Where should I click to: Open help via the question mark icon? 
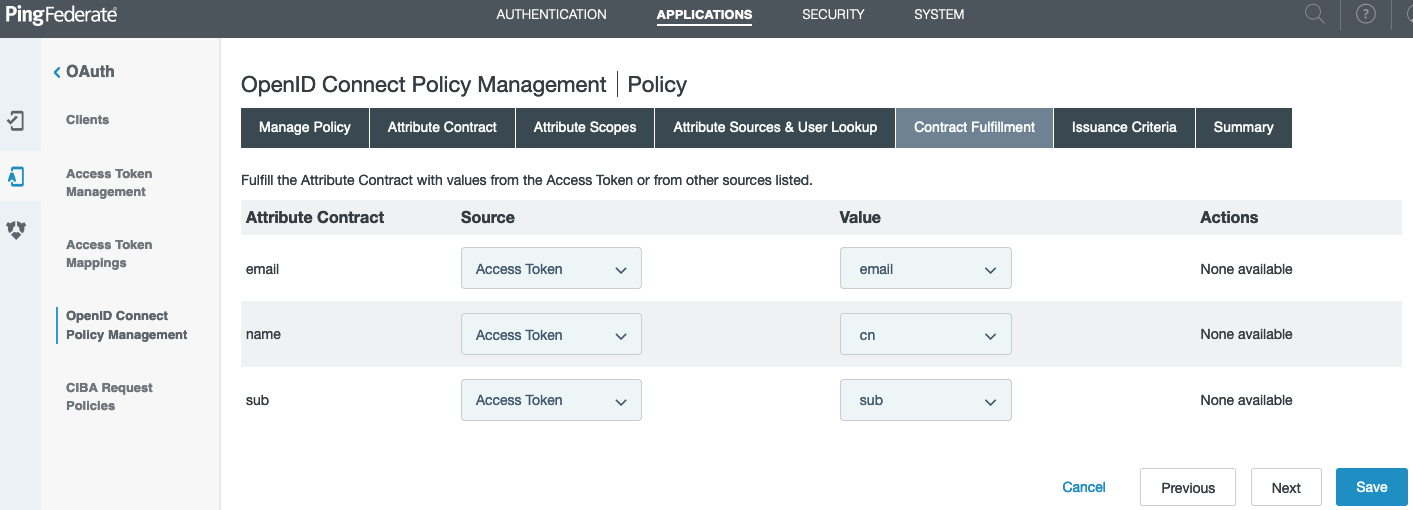click(1365, 14)
